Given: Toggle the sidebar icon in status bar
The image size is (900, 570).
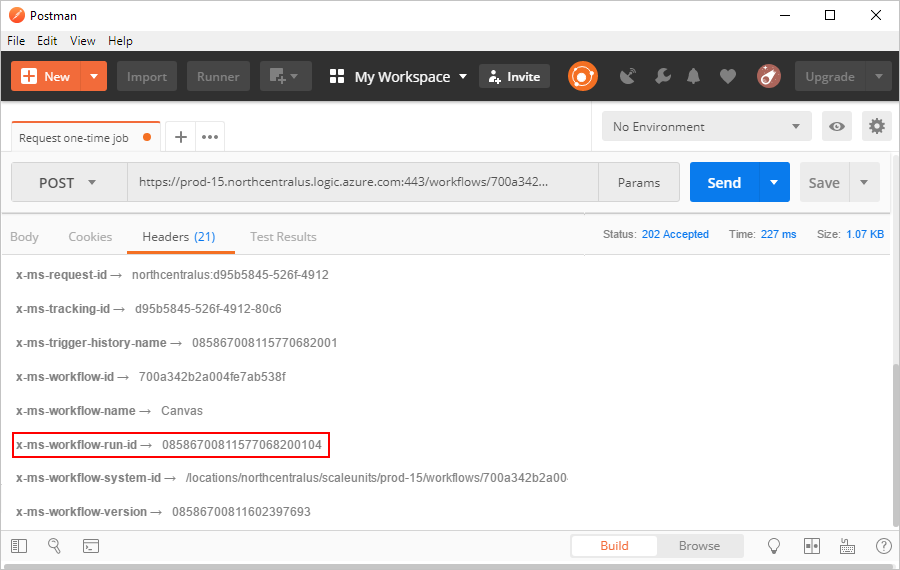Looking at the screenshot, I should (19, 546).
